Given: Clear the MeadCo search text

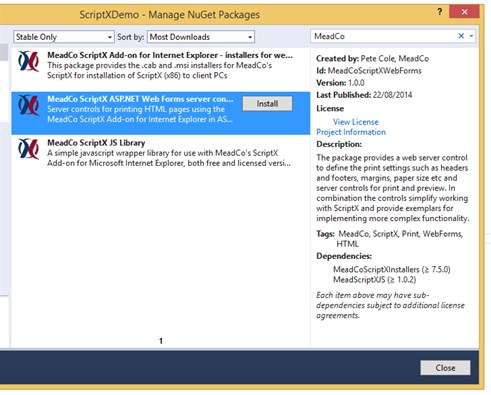Looking at the screenshot, I should 461,36.
